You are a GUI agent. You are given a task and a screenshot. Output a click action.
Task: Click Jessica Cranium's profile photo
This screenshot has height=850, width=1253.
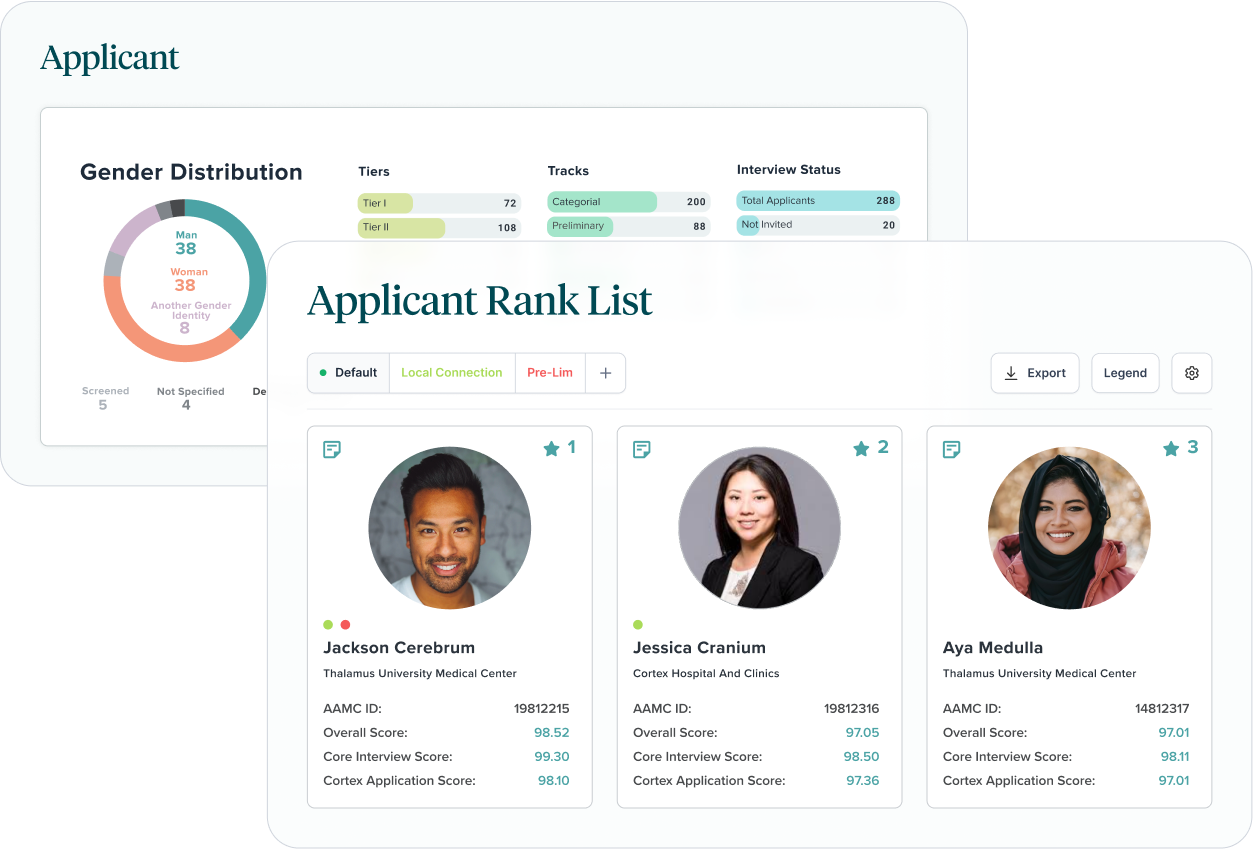pyautogui.click(x=759, y=527)
